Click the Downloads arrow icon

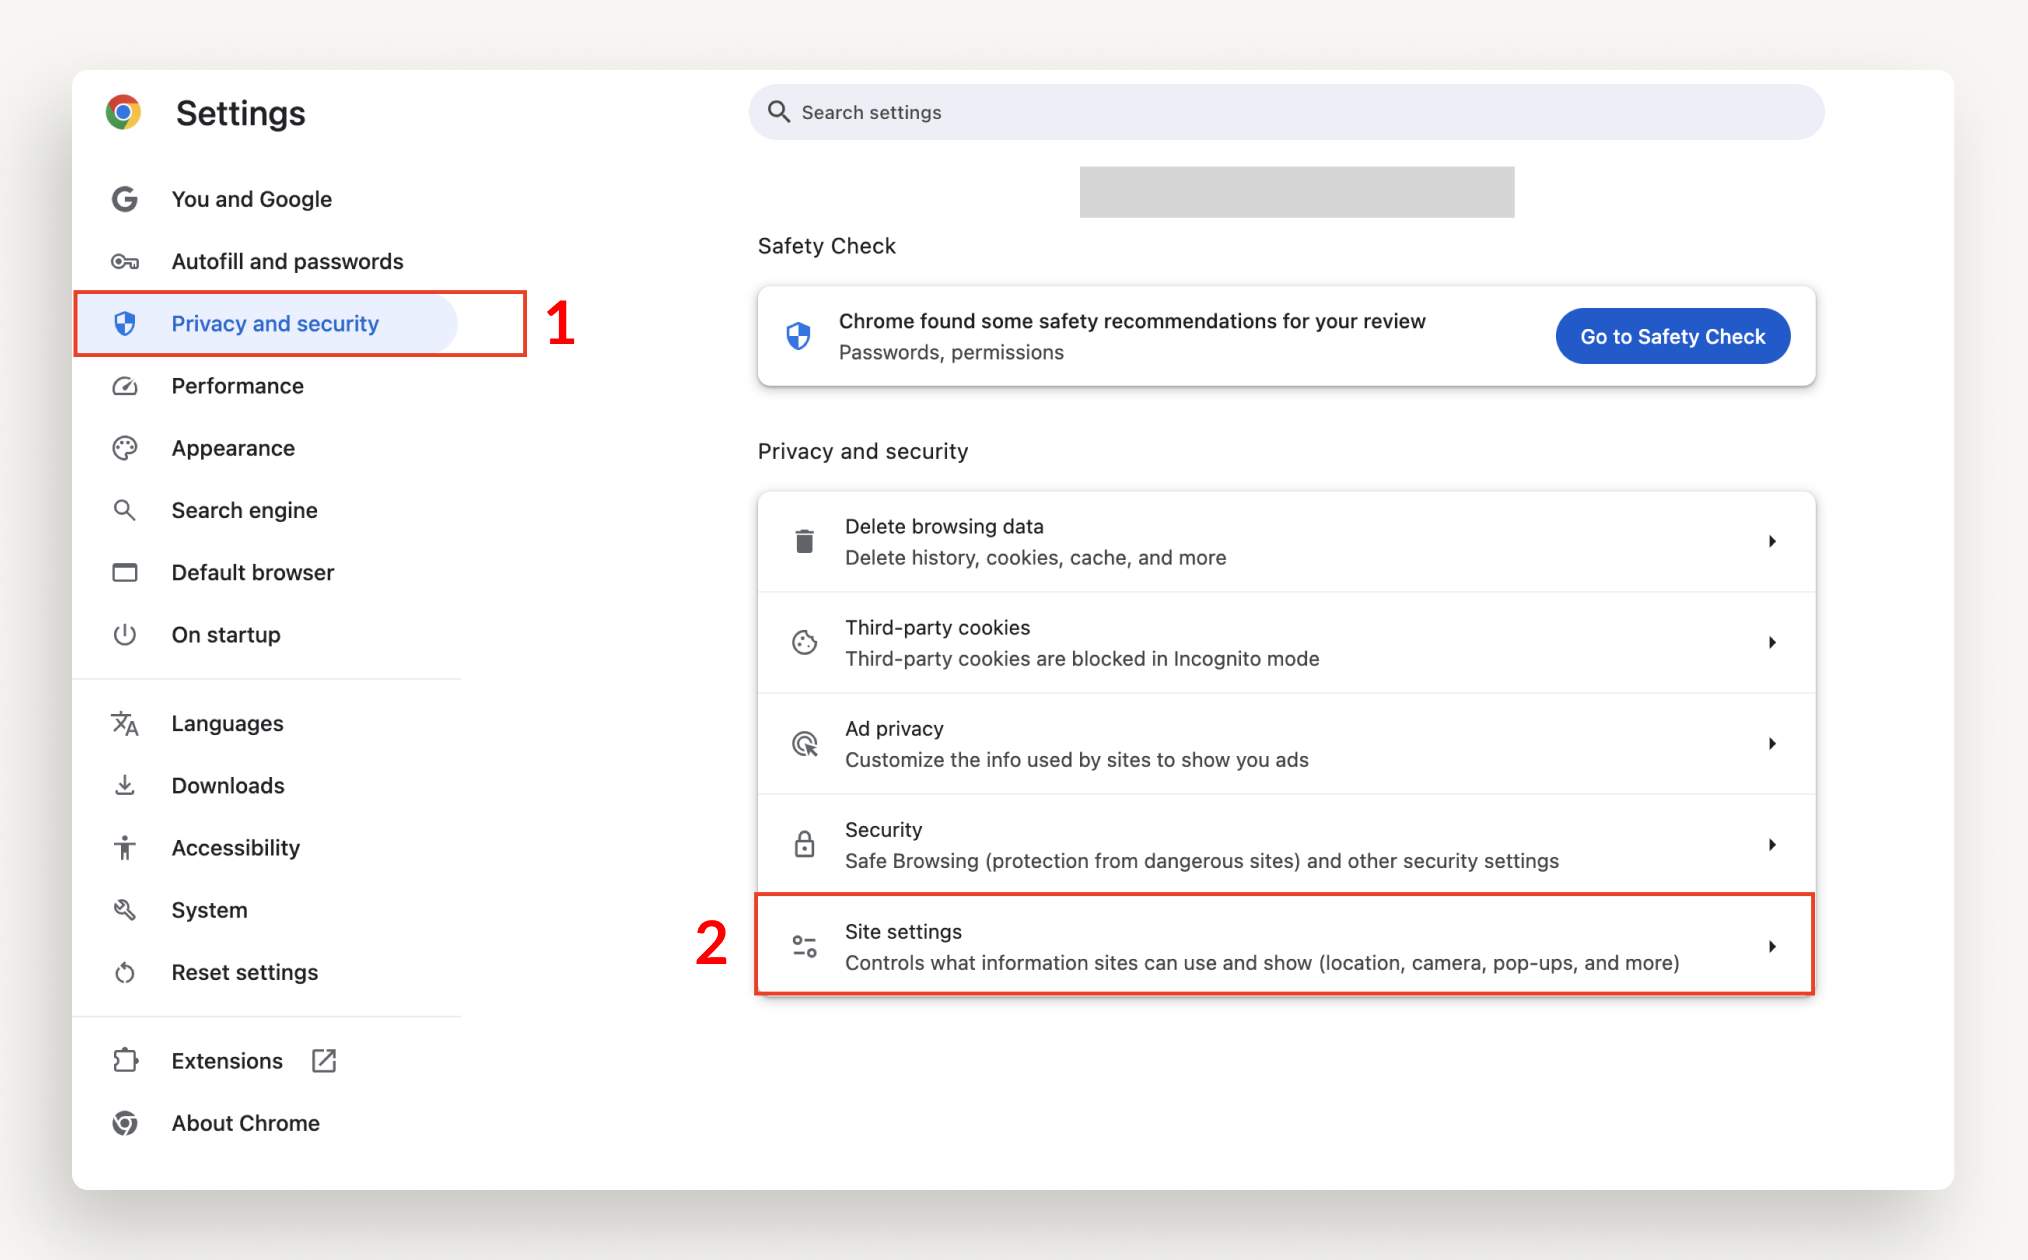125,785
